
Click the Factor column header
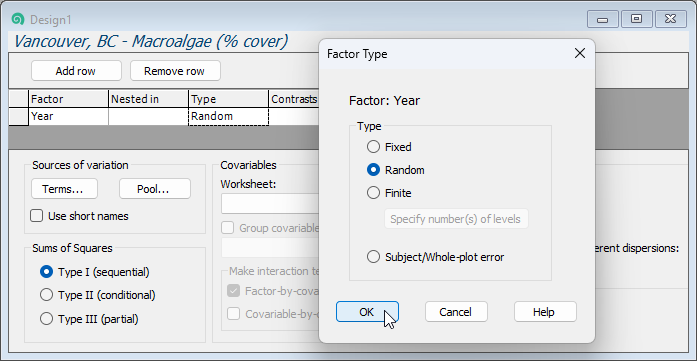tap(68, 99)
